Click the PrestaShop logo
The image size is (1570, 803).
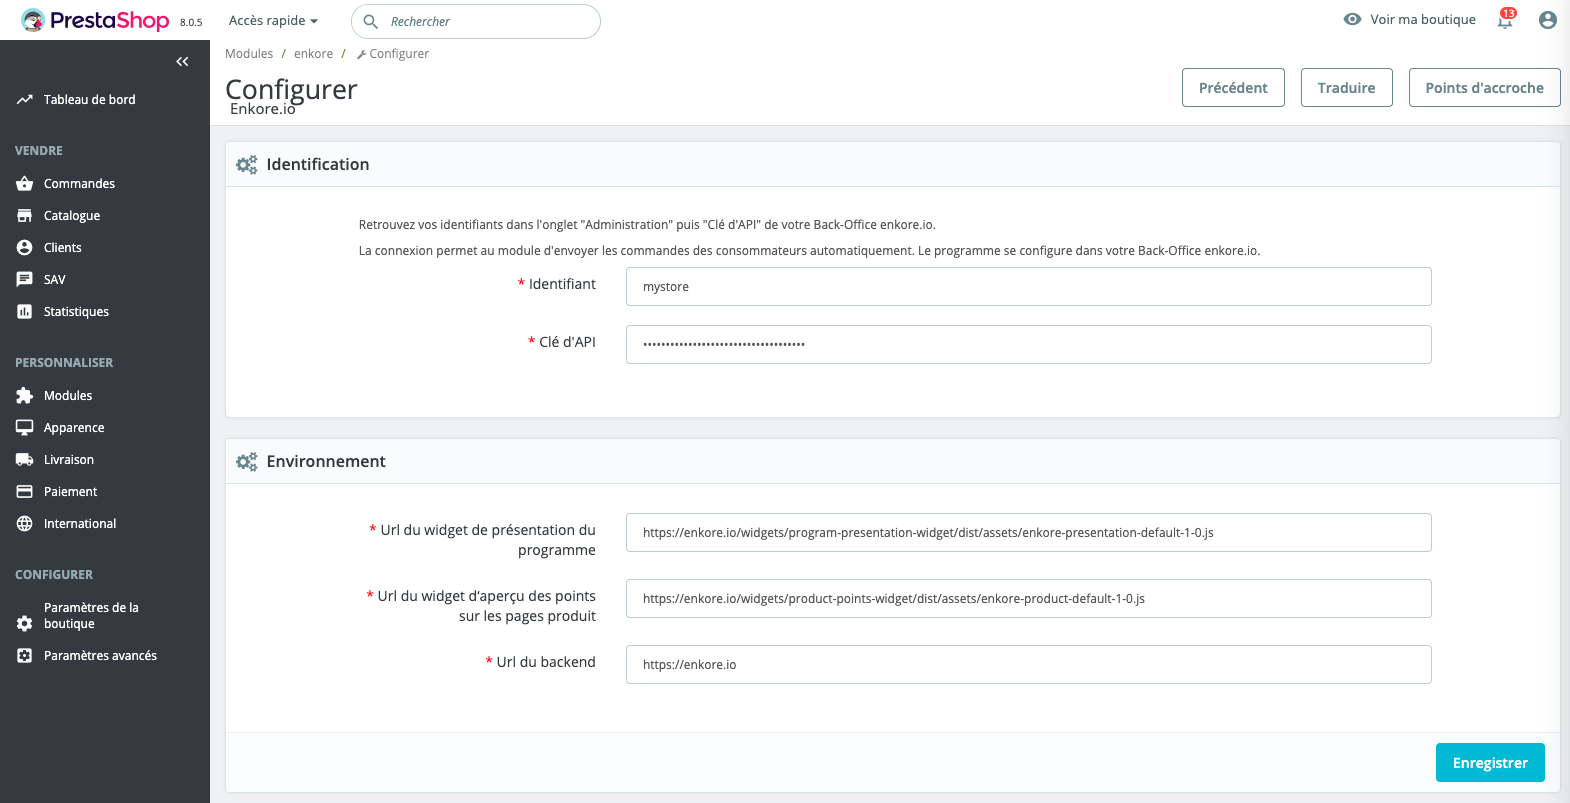pyautogui.click(x=95, y=20)
